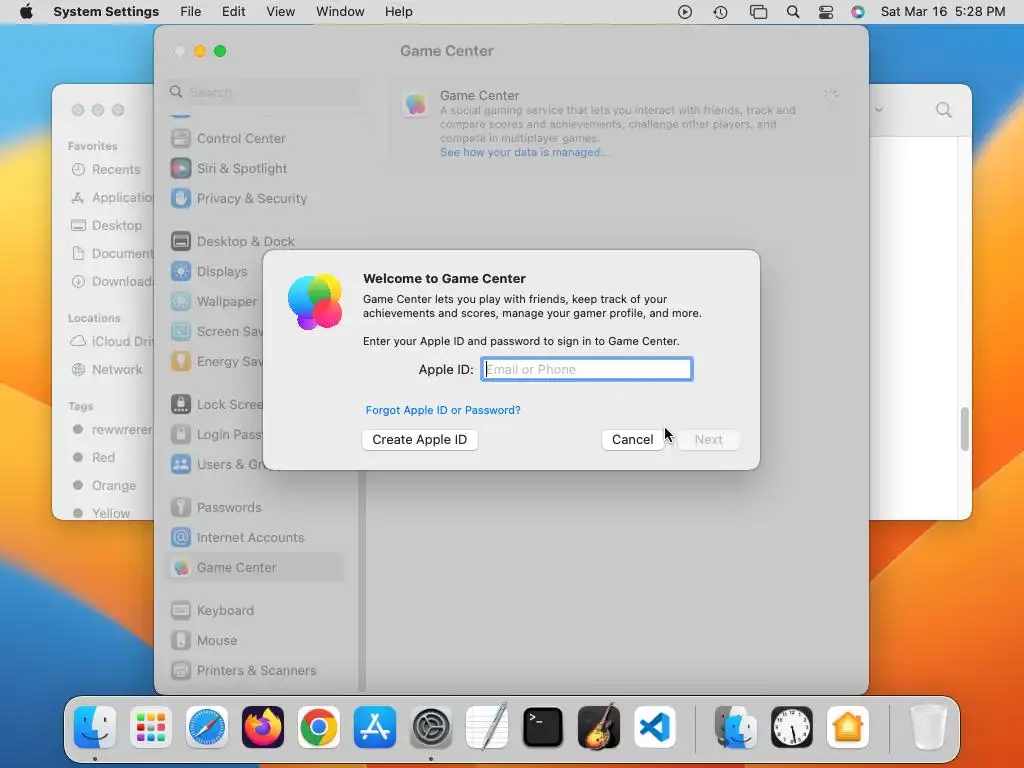Open Finder from the Dock
The width and height of the screenshot is (1024, 768).
coord(95,727)
